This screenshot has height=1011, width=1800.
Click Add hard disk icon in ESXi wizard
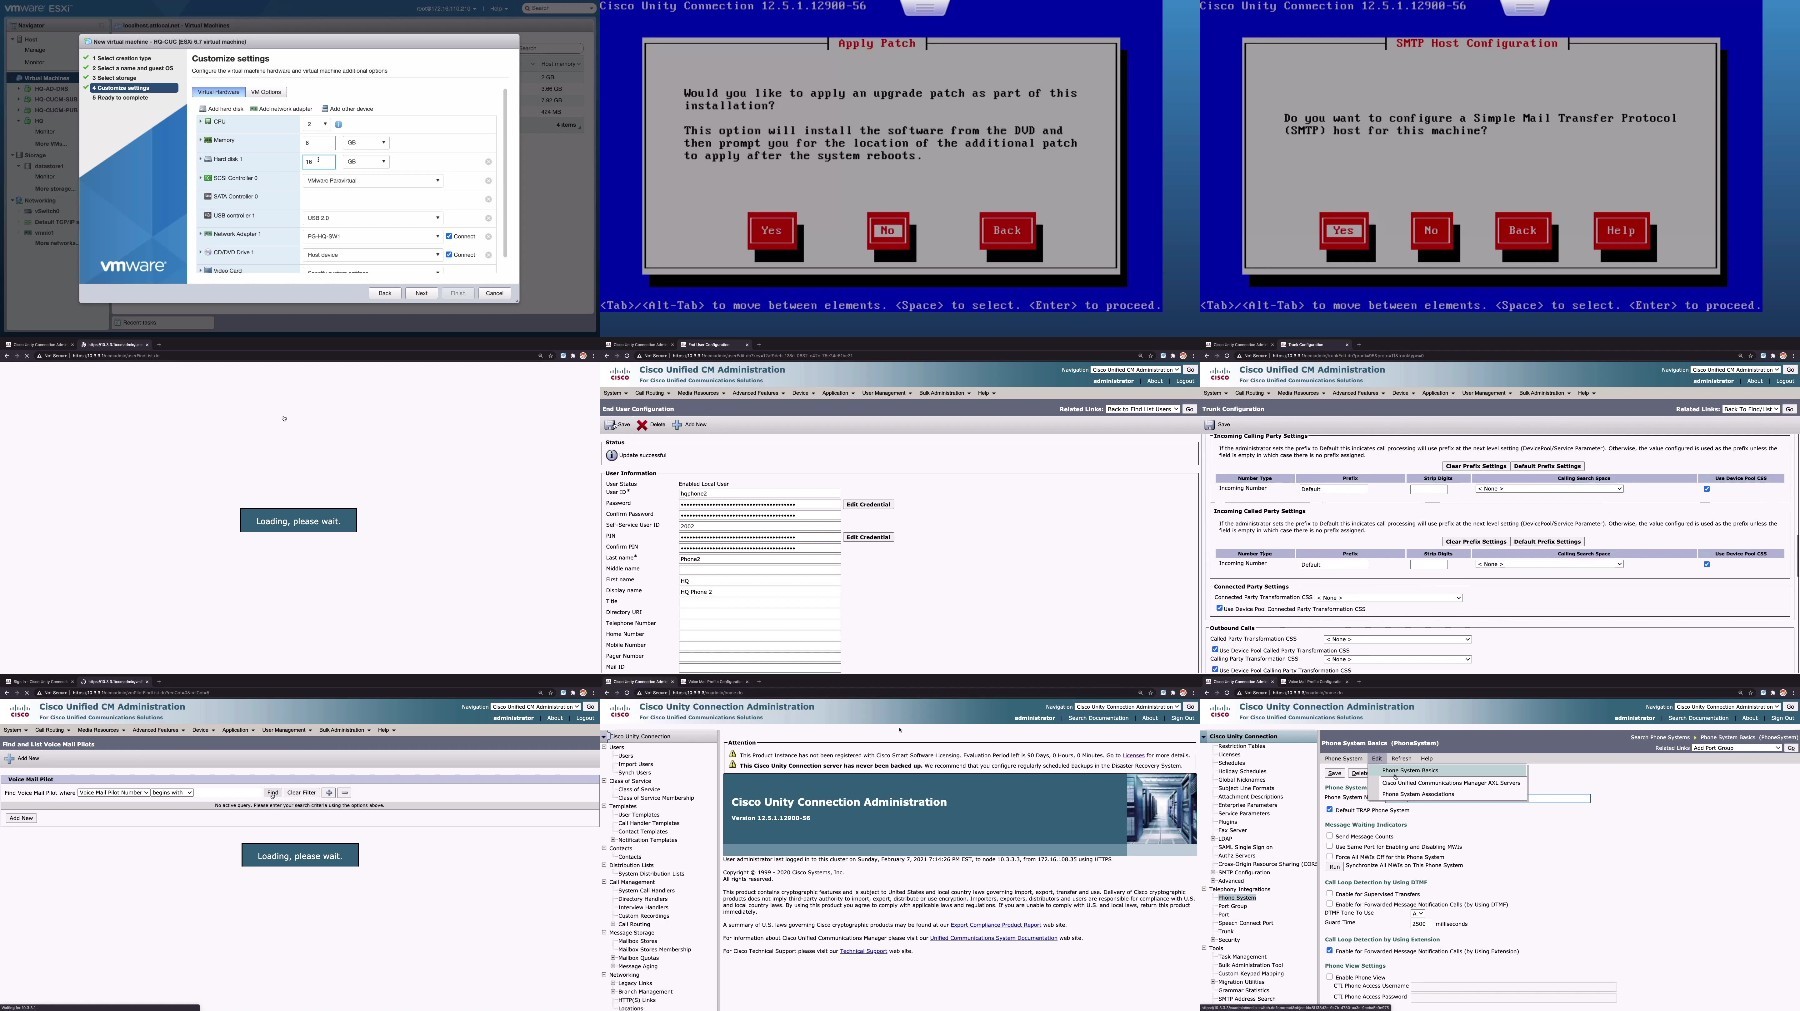202,109
